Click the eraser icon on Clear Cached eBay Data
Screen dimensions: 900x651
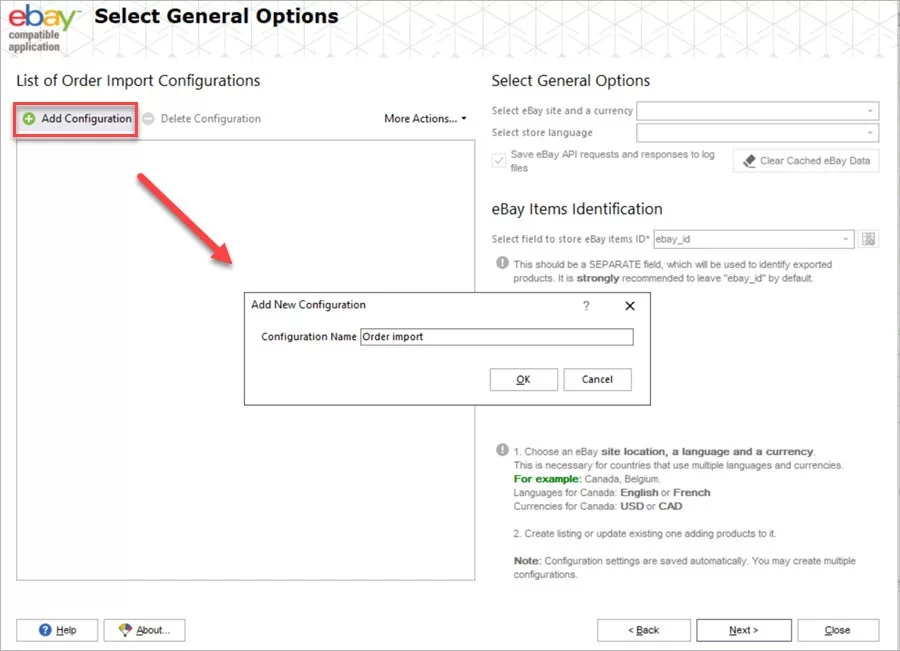point(747,160)
